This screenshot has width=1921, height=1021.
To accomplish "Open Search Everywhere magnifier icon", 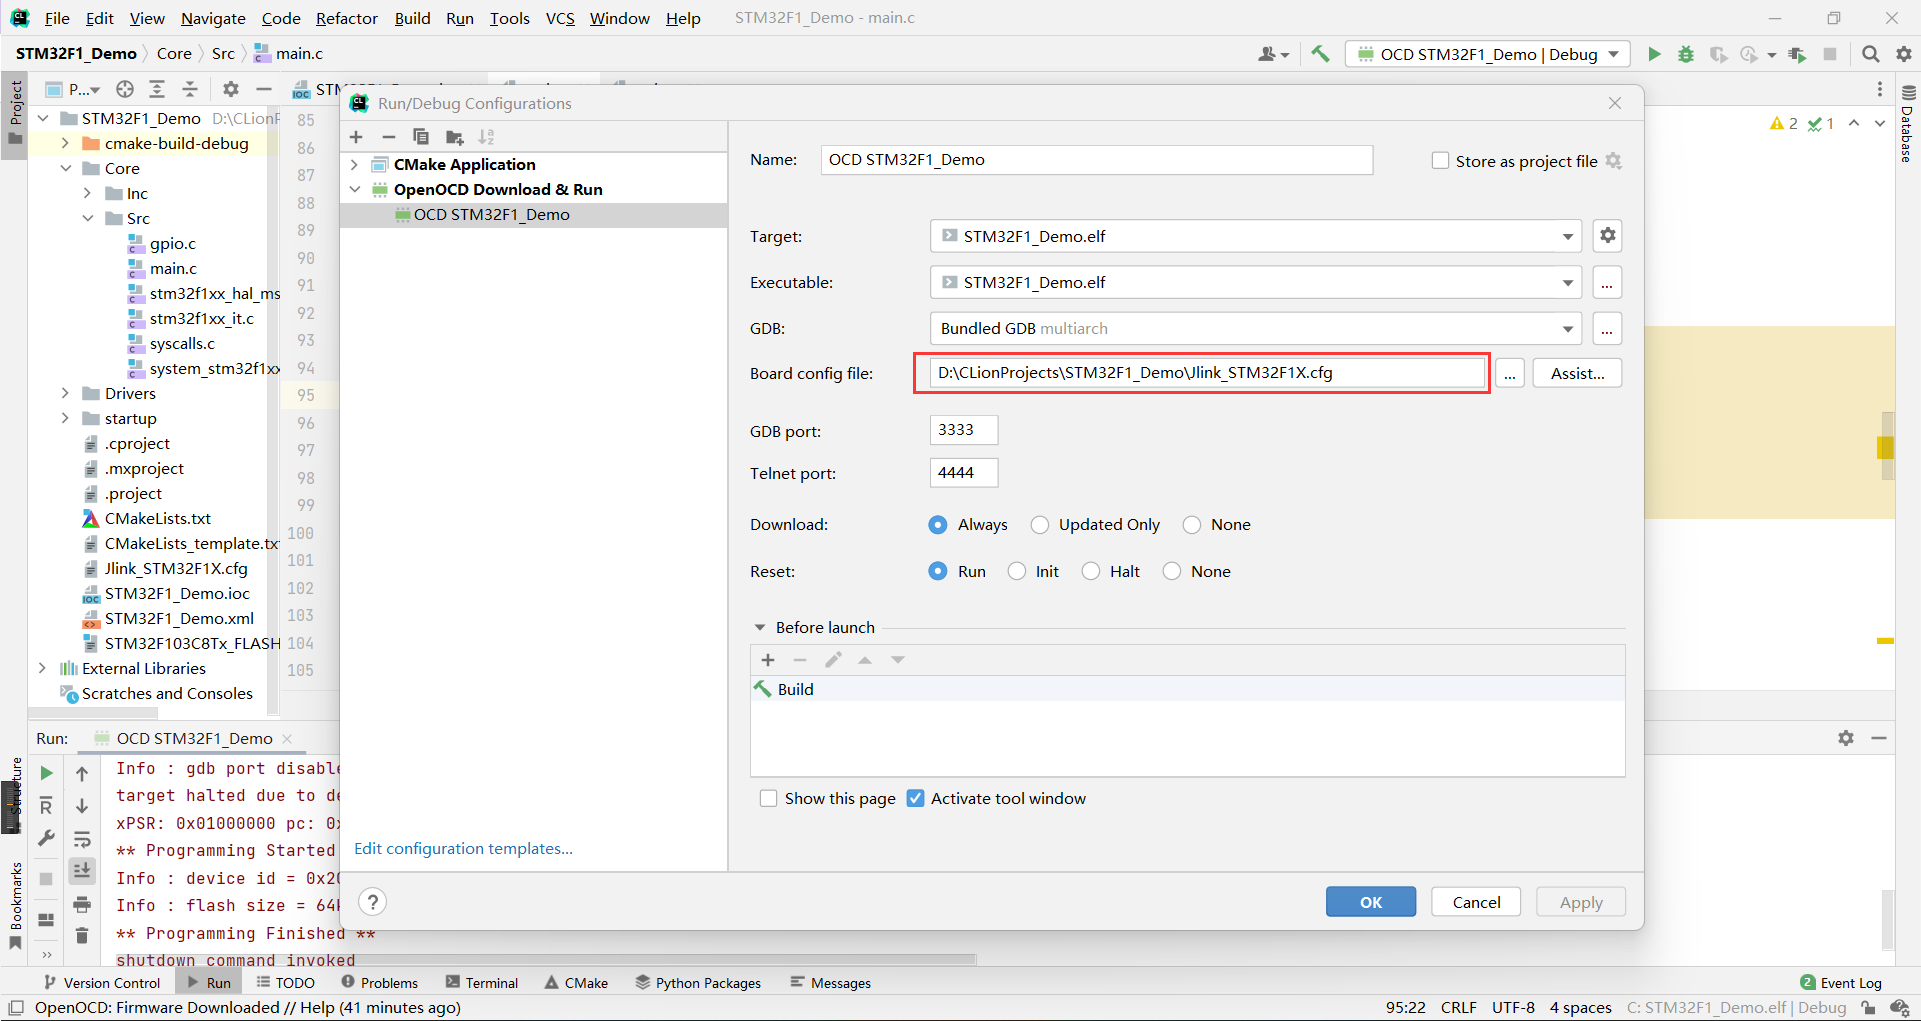I will pyautogui.click(x=1870, y=54).
